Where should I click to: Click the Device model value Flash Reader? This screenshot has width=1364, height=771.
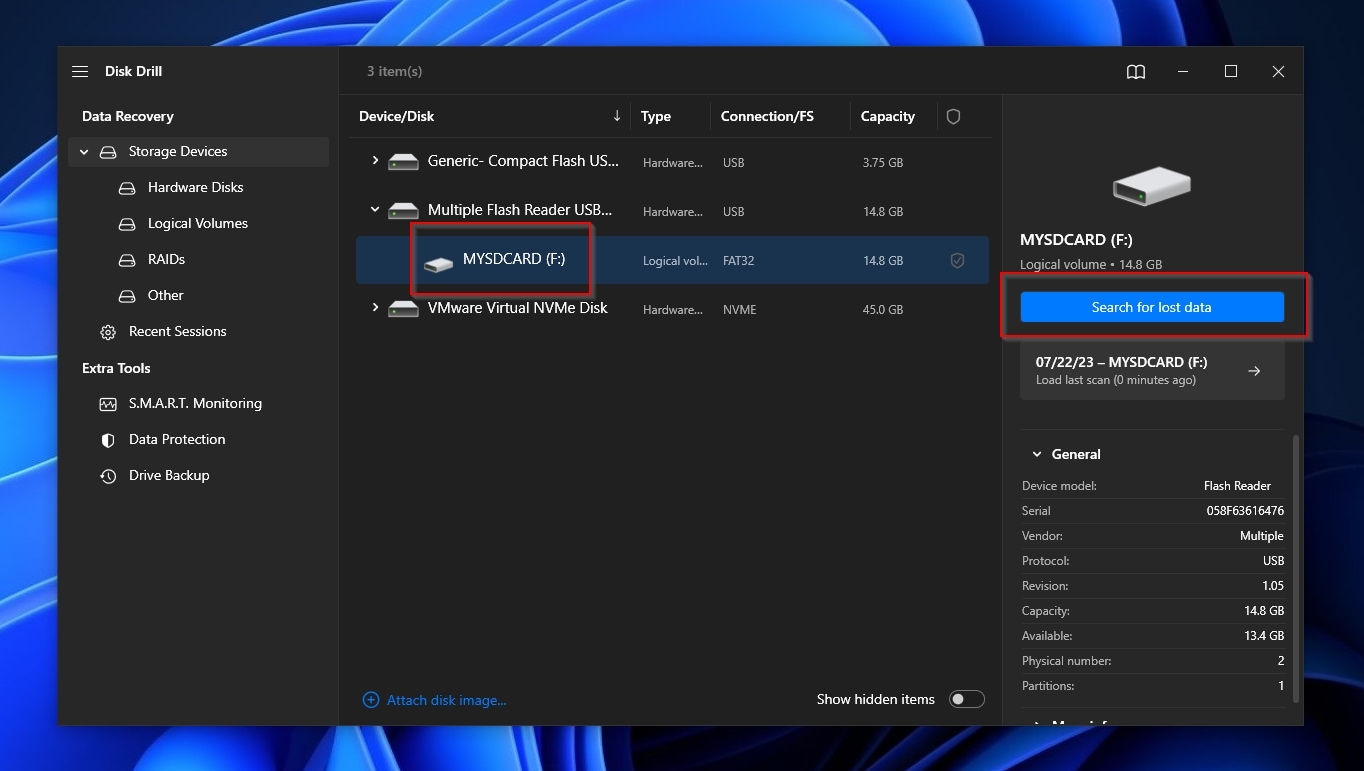[x=1237, y=486]
